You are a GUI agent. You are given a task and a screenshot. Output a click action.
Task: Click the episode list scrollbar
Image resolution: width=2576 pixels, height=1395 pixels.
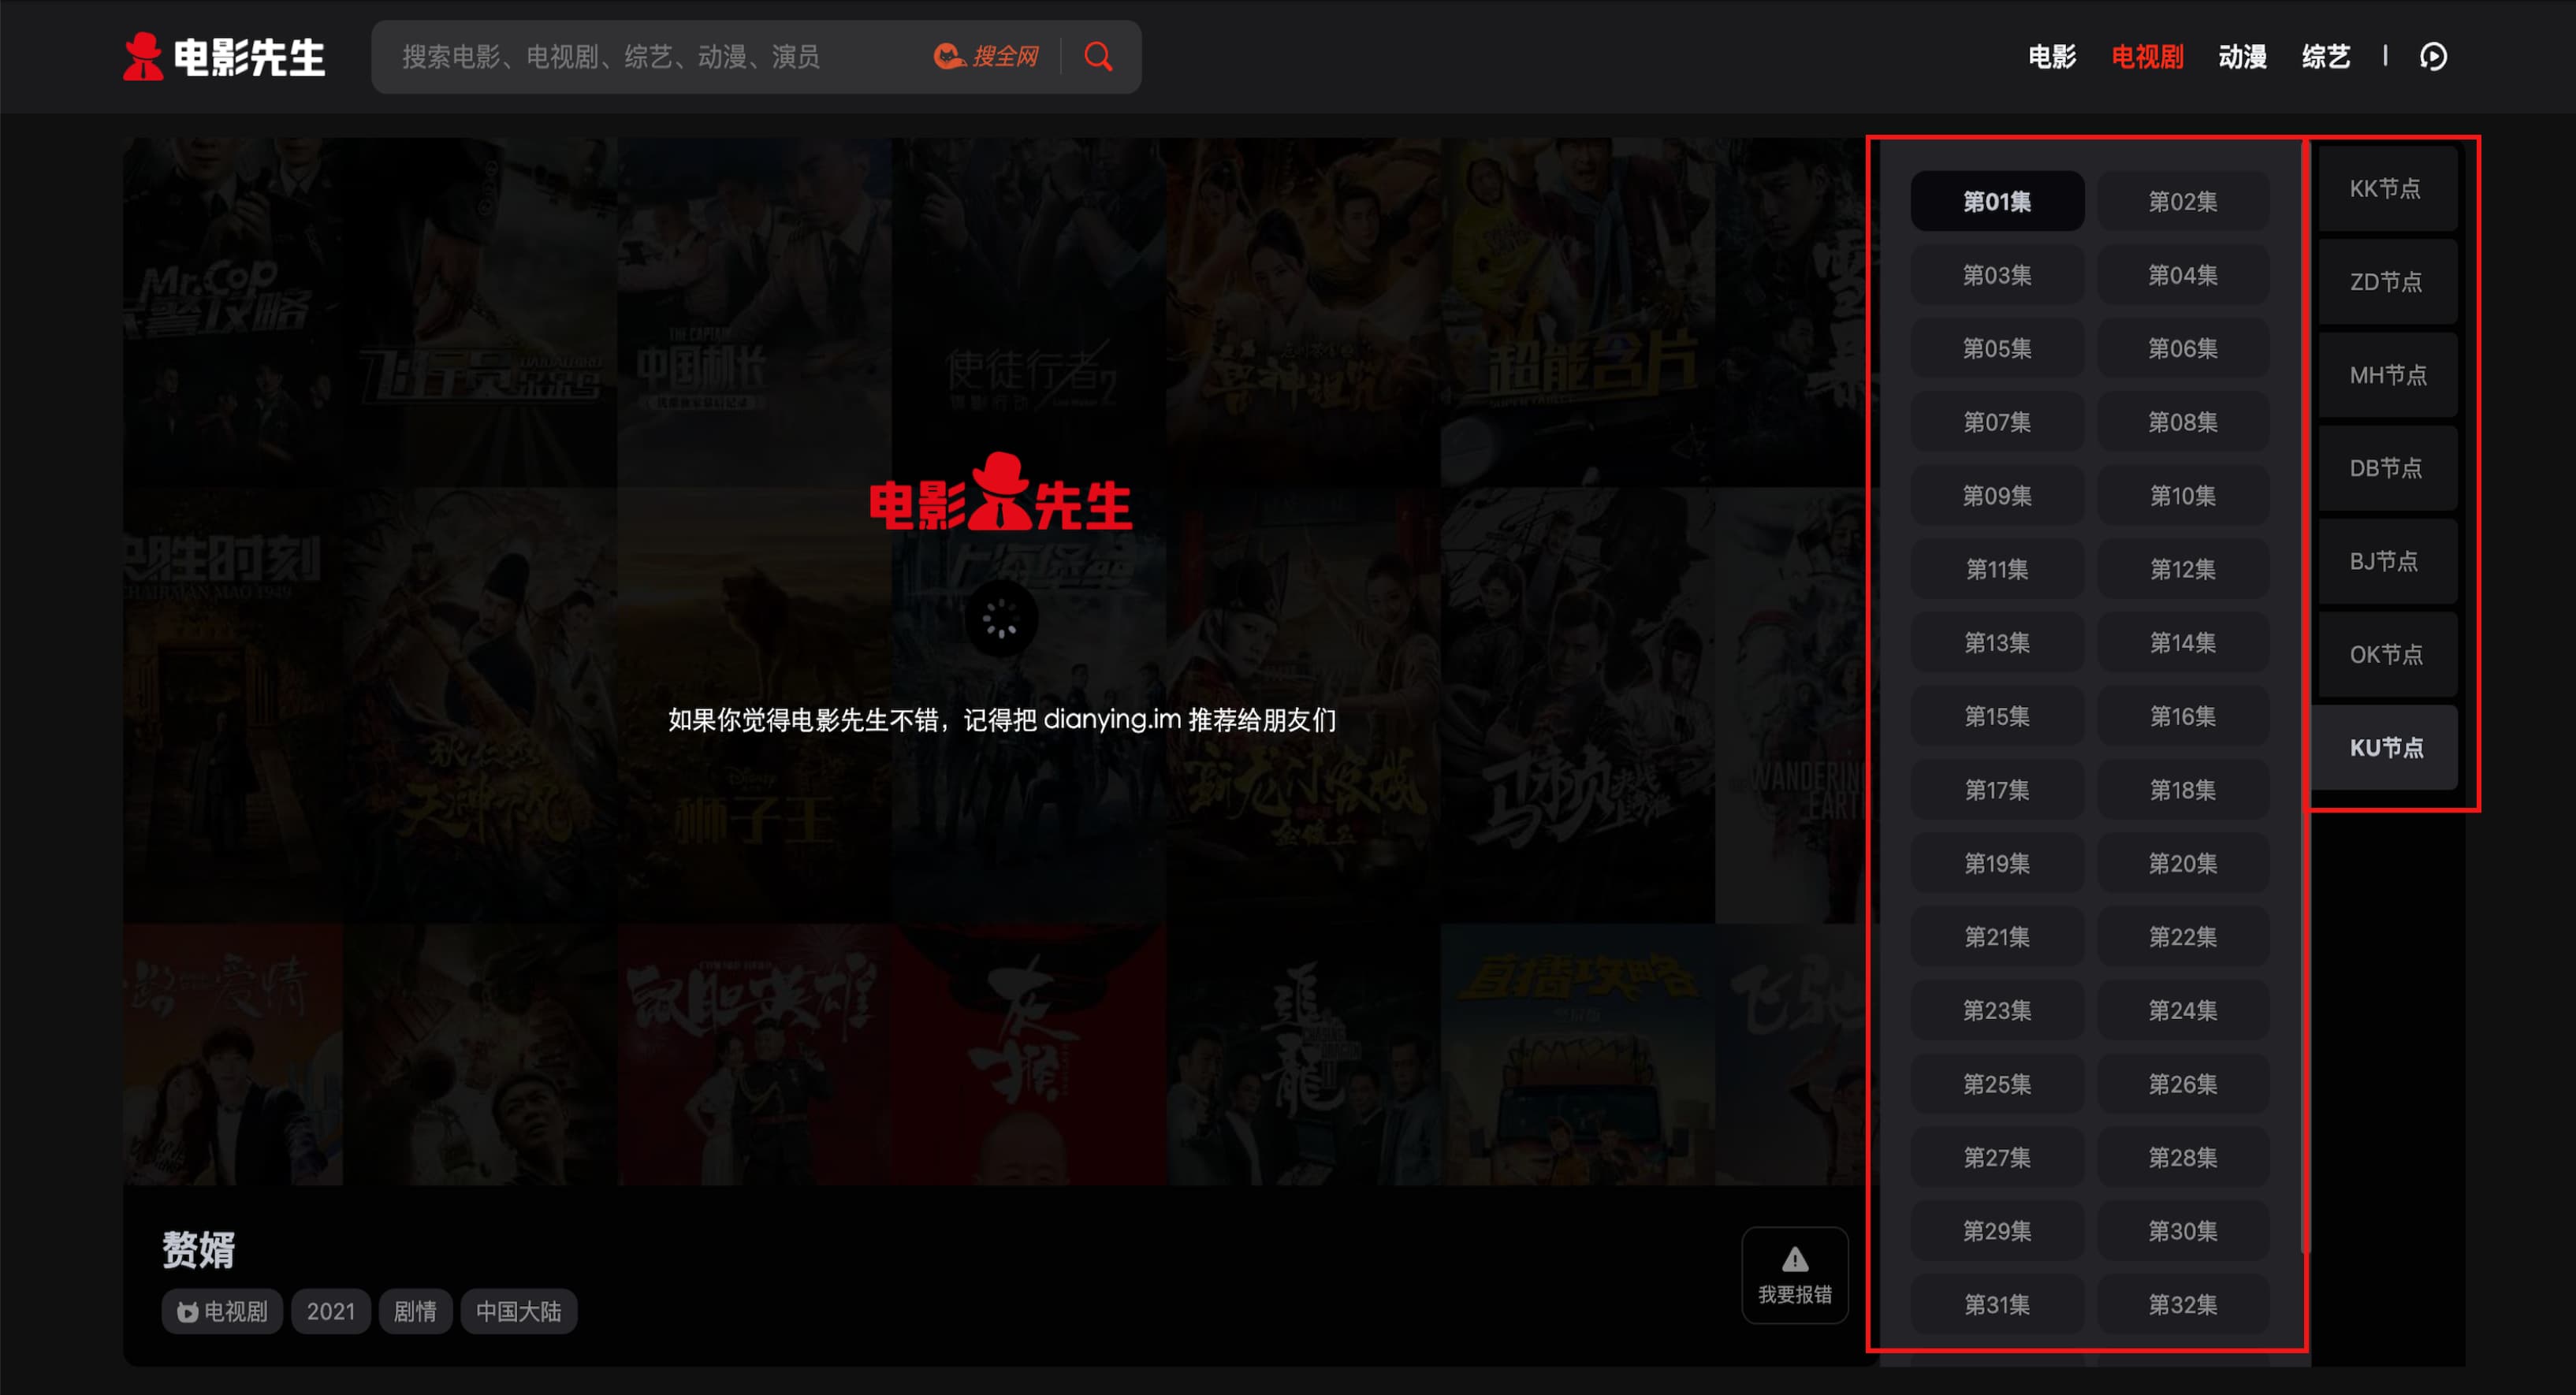tap(2304, 700)
